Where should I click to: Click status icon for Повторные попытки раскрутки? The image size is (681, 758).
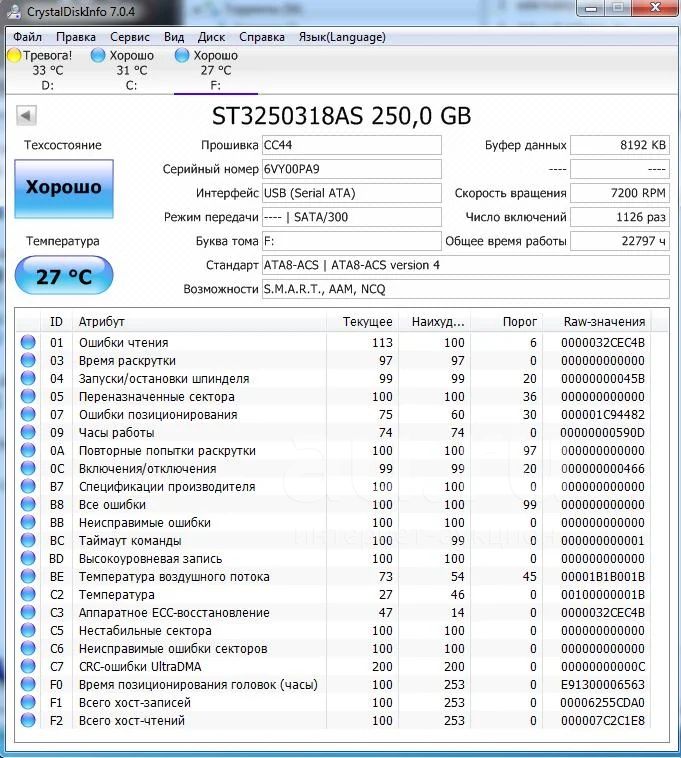[x=28, y=450]
